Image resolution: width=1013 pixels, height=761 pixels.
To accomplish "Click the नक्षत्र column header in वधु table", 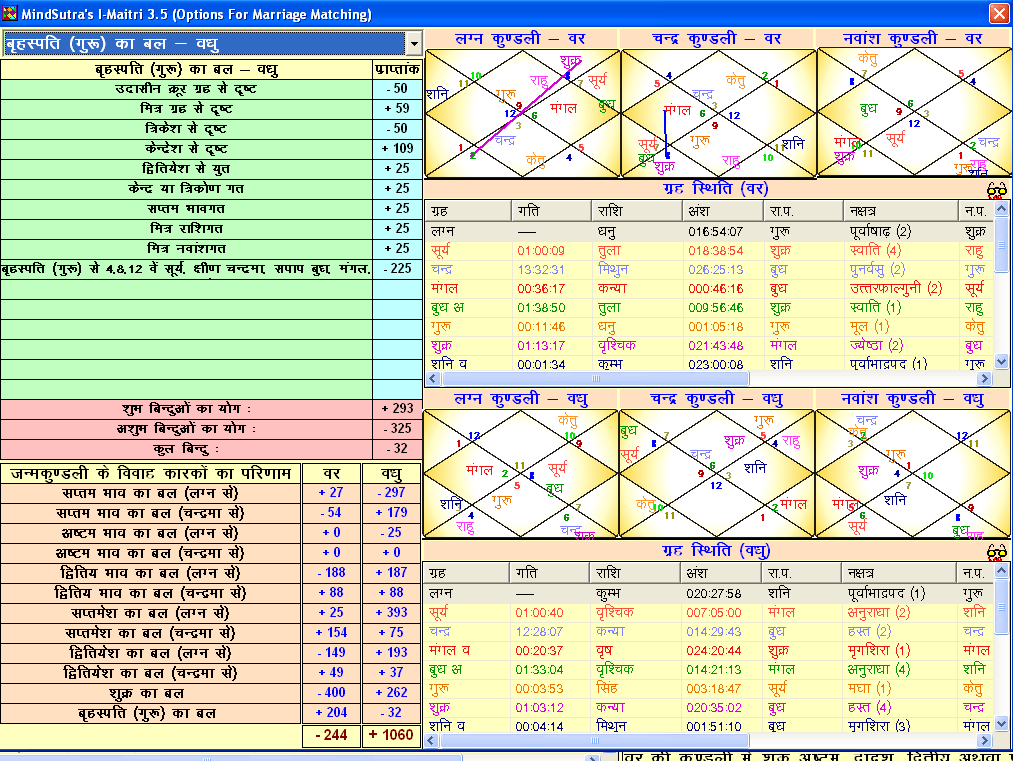I will (899, 573).
